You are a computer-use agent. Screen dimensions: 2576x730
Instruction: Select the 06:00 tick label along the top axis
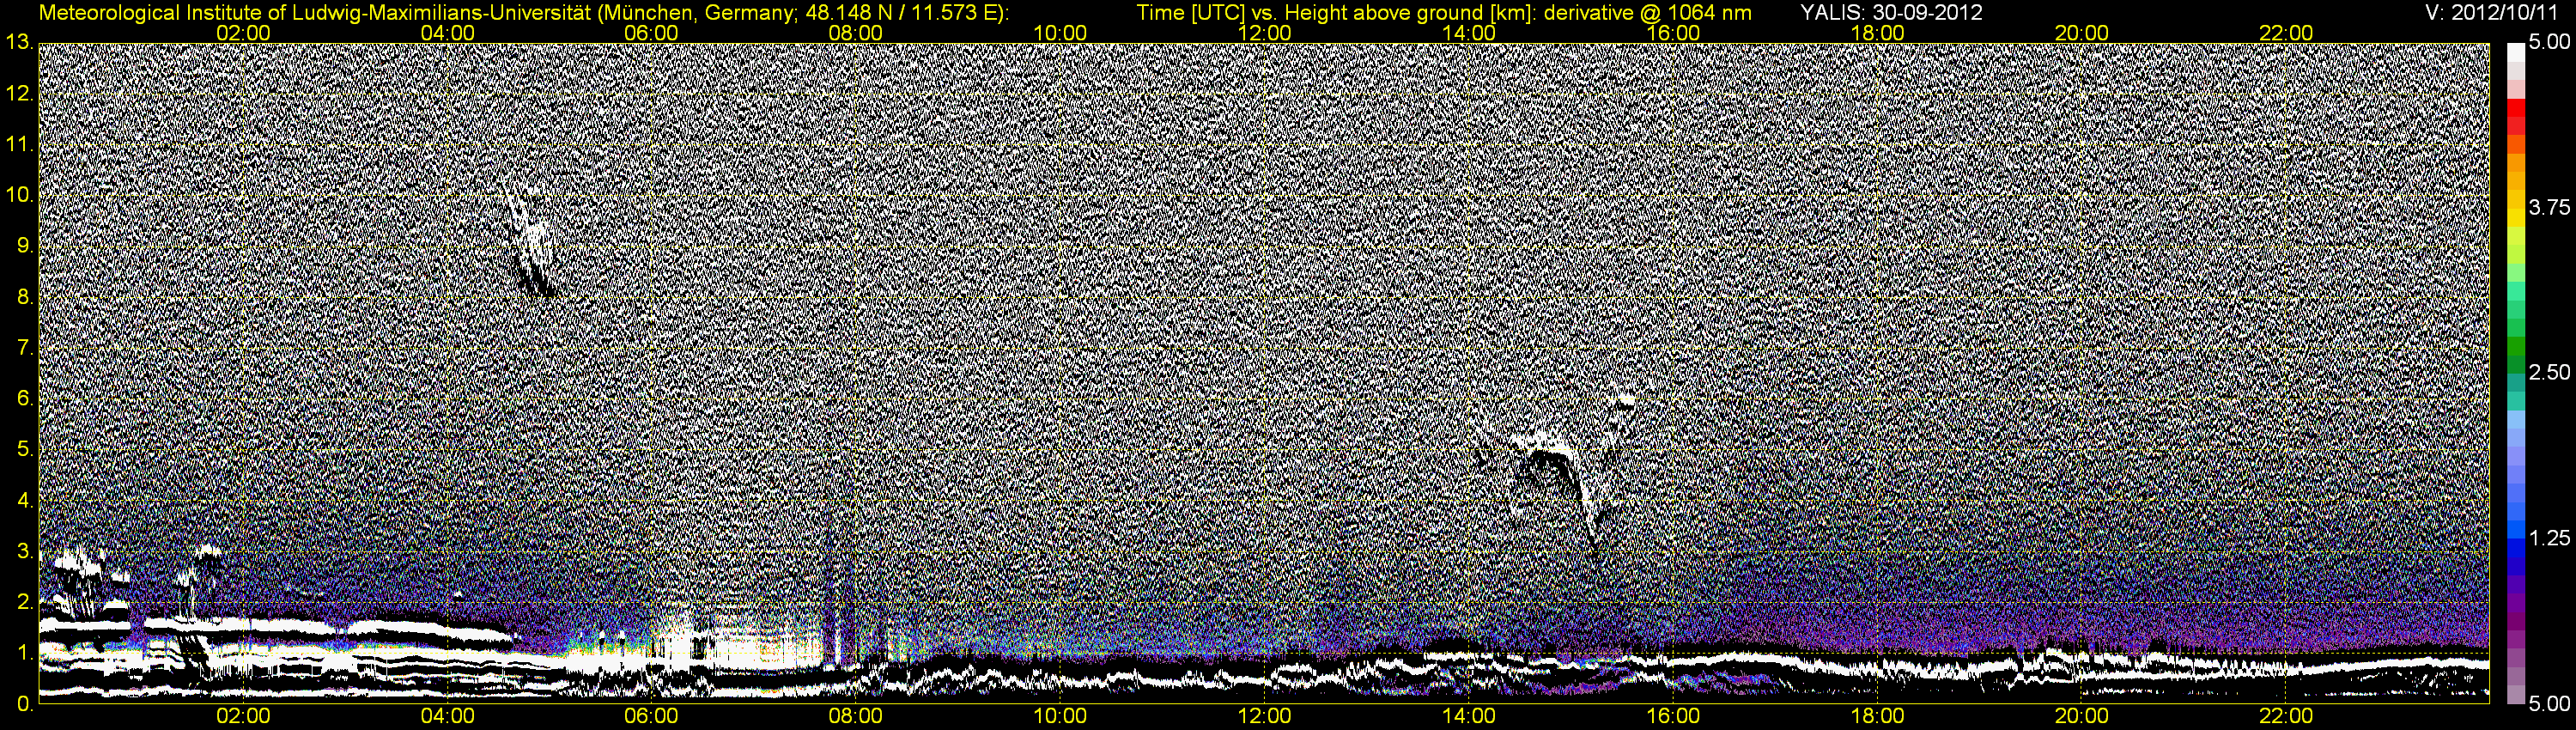click(x=651, y=33)
